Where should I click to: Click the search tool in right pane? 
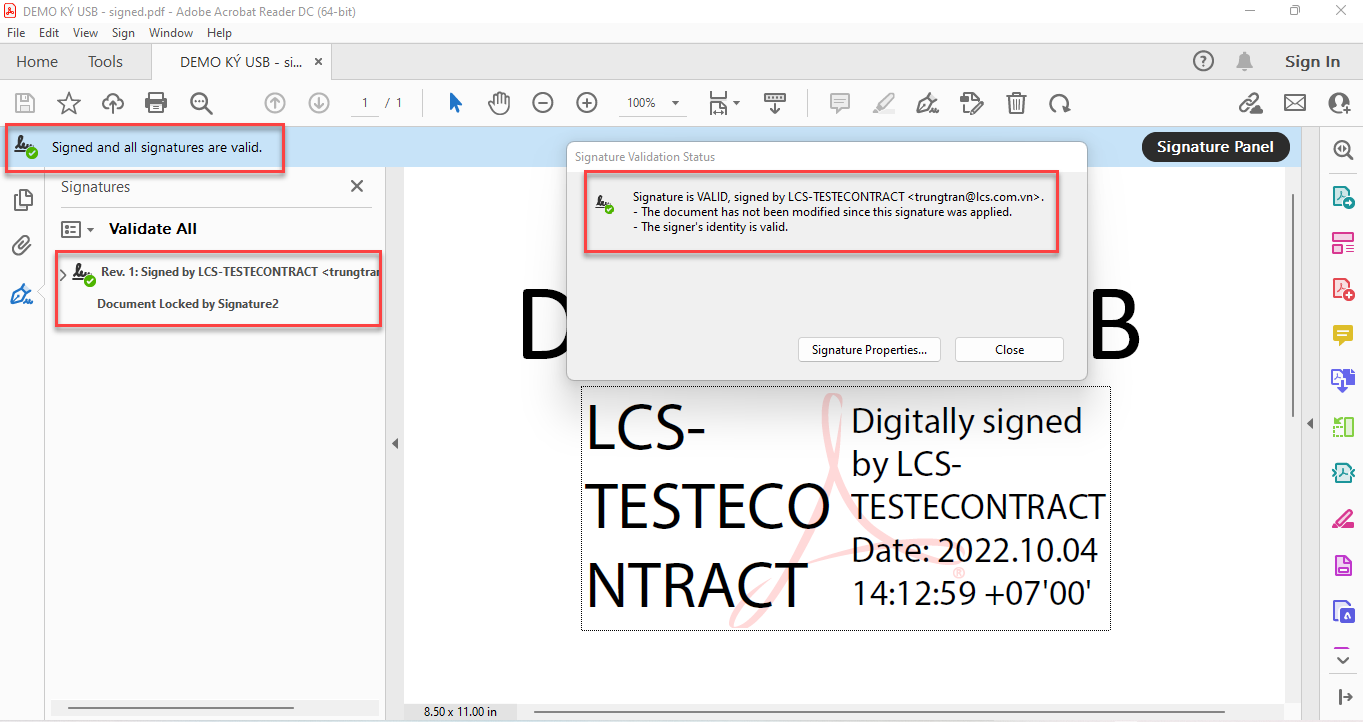point(1342,150)
